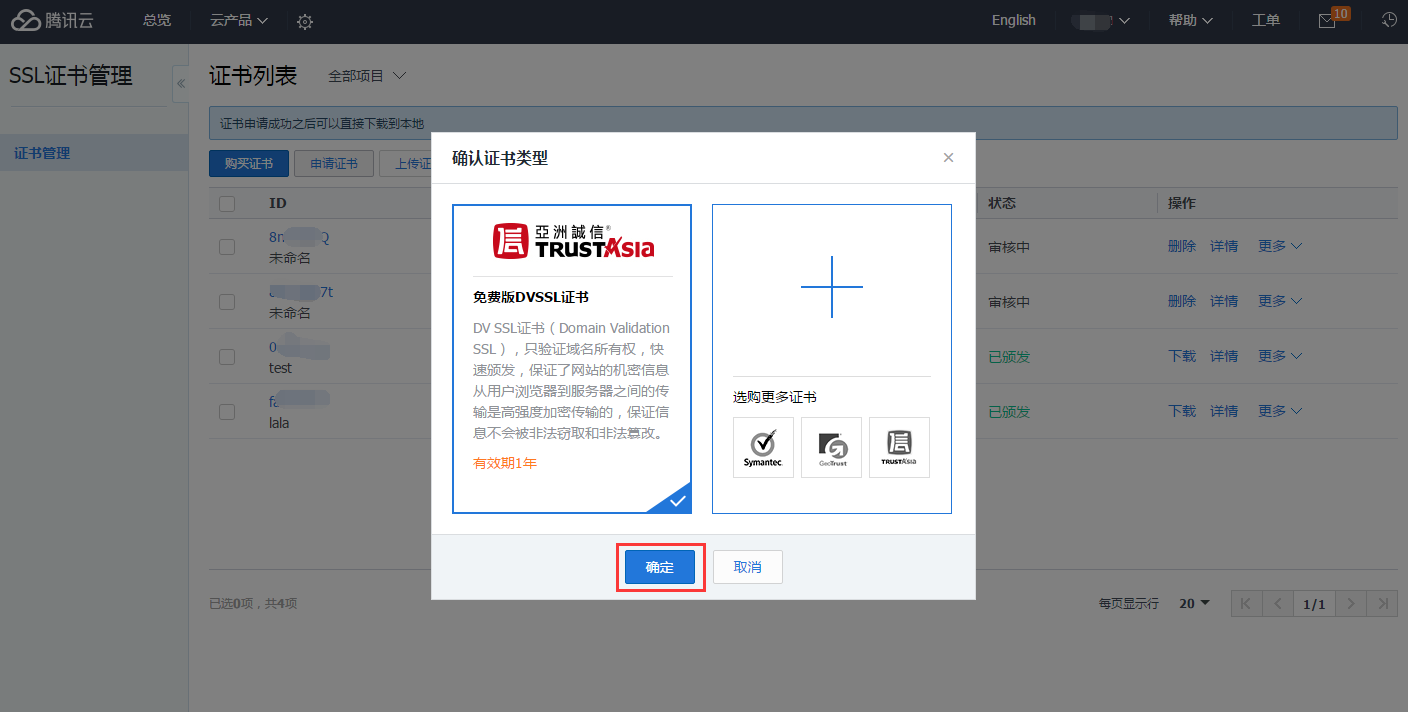Click the 已选0项，共4项 status text
Screen dimensions: 1408x712
coord(253,604)
